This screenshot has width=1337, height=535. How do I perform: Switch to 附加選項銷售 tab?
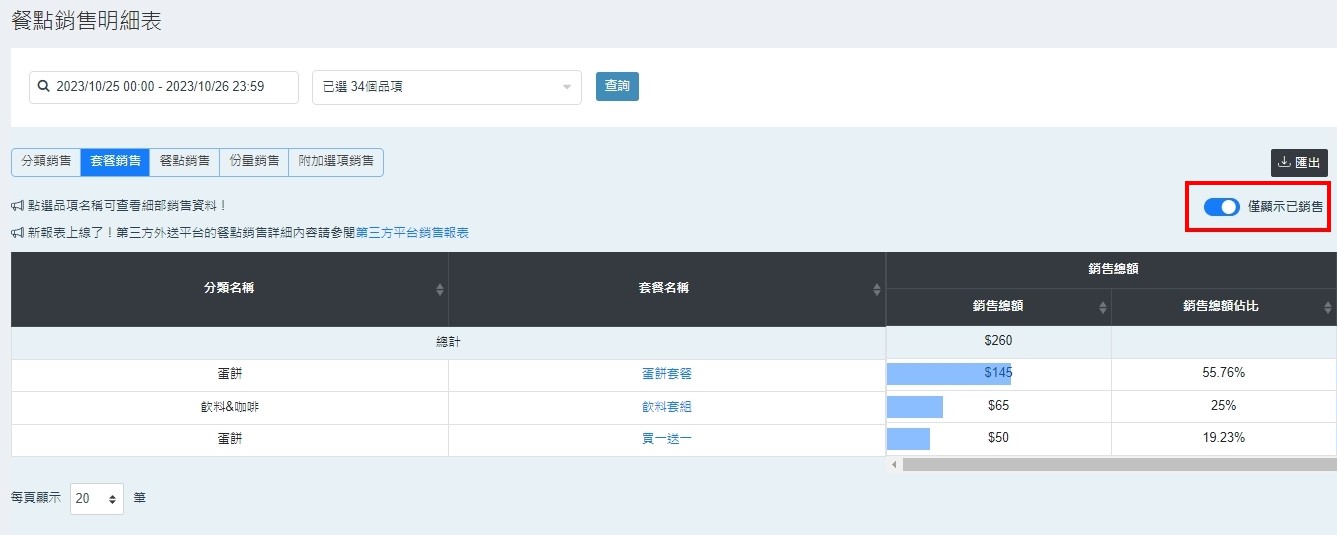(336, 162)
